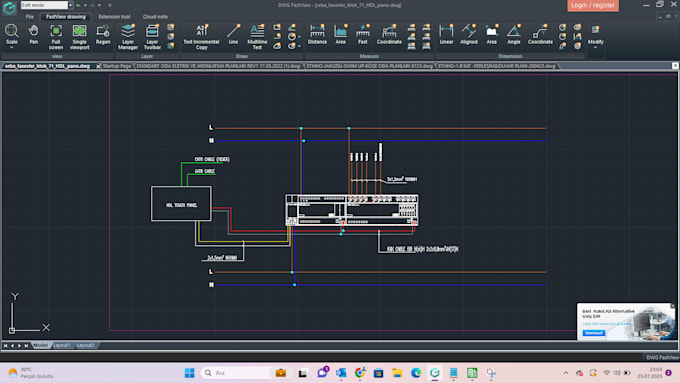Image resolution: width=680 pixels, height=383 pixels.
Task: Select the Pan hand tool
Action: [x=33, y=34]
